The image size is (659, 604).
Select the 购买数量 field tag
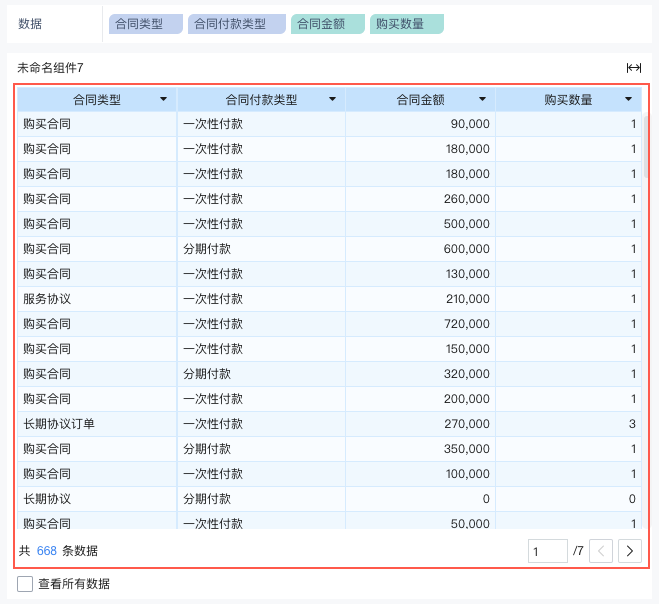(x=407, y=24)
